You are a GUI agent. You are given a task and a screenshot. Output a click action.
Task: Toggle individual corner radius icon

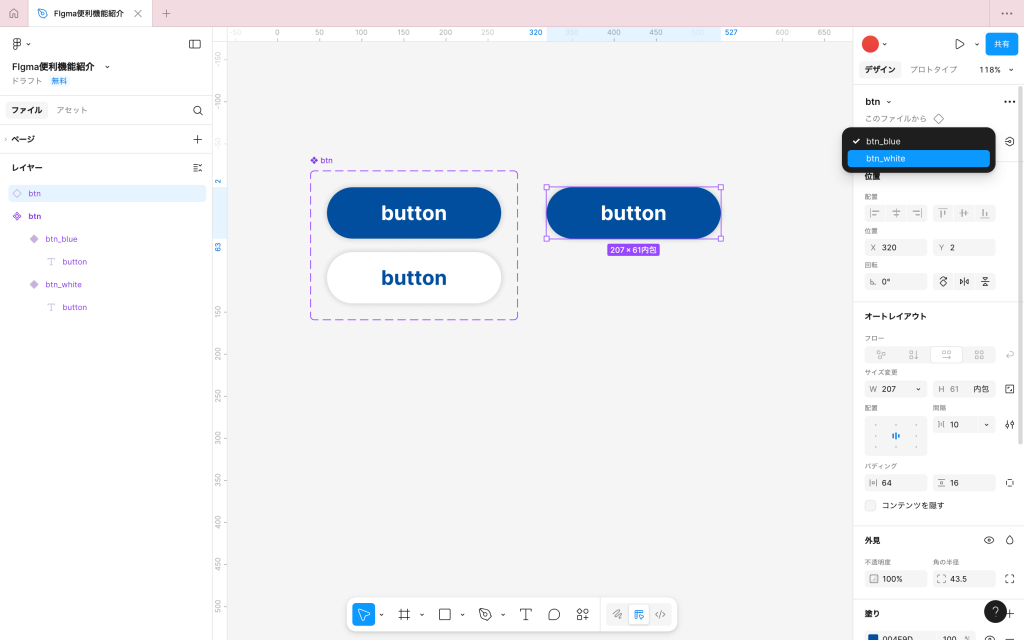1009,579
